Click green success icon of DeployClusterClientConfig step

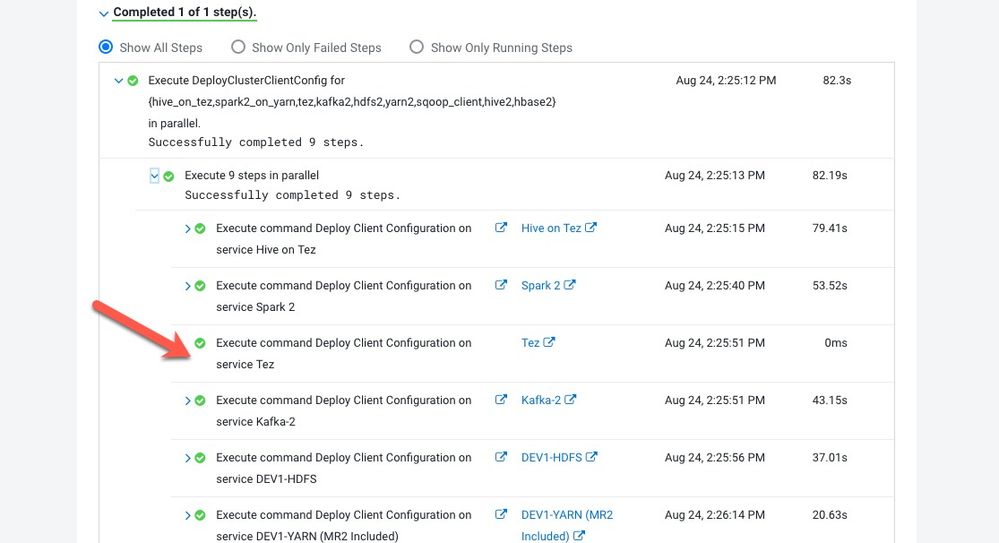[133, 81]
